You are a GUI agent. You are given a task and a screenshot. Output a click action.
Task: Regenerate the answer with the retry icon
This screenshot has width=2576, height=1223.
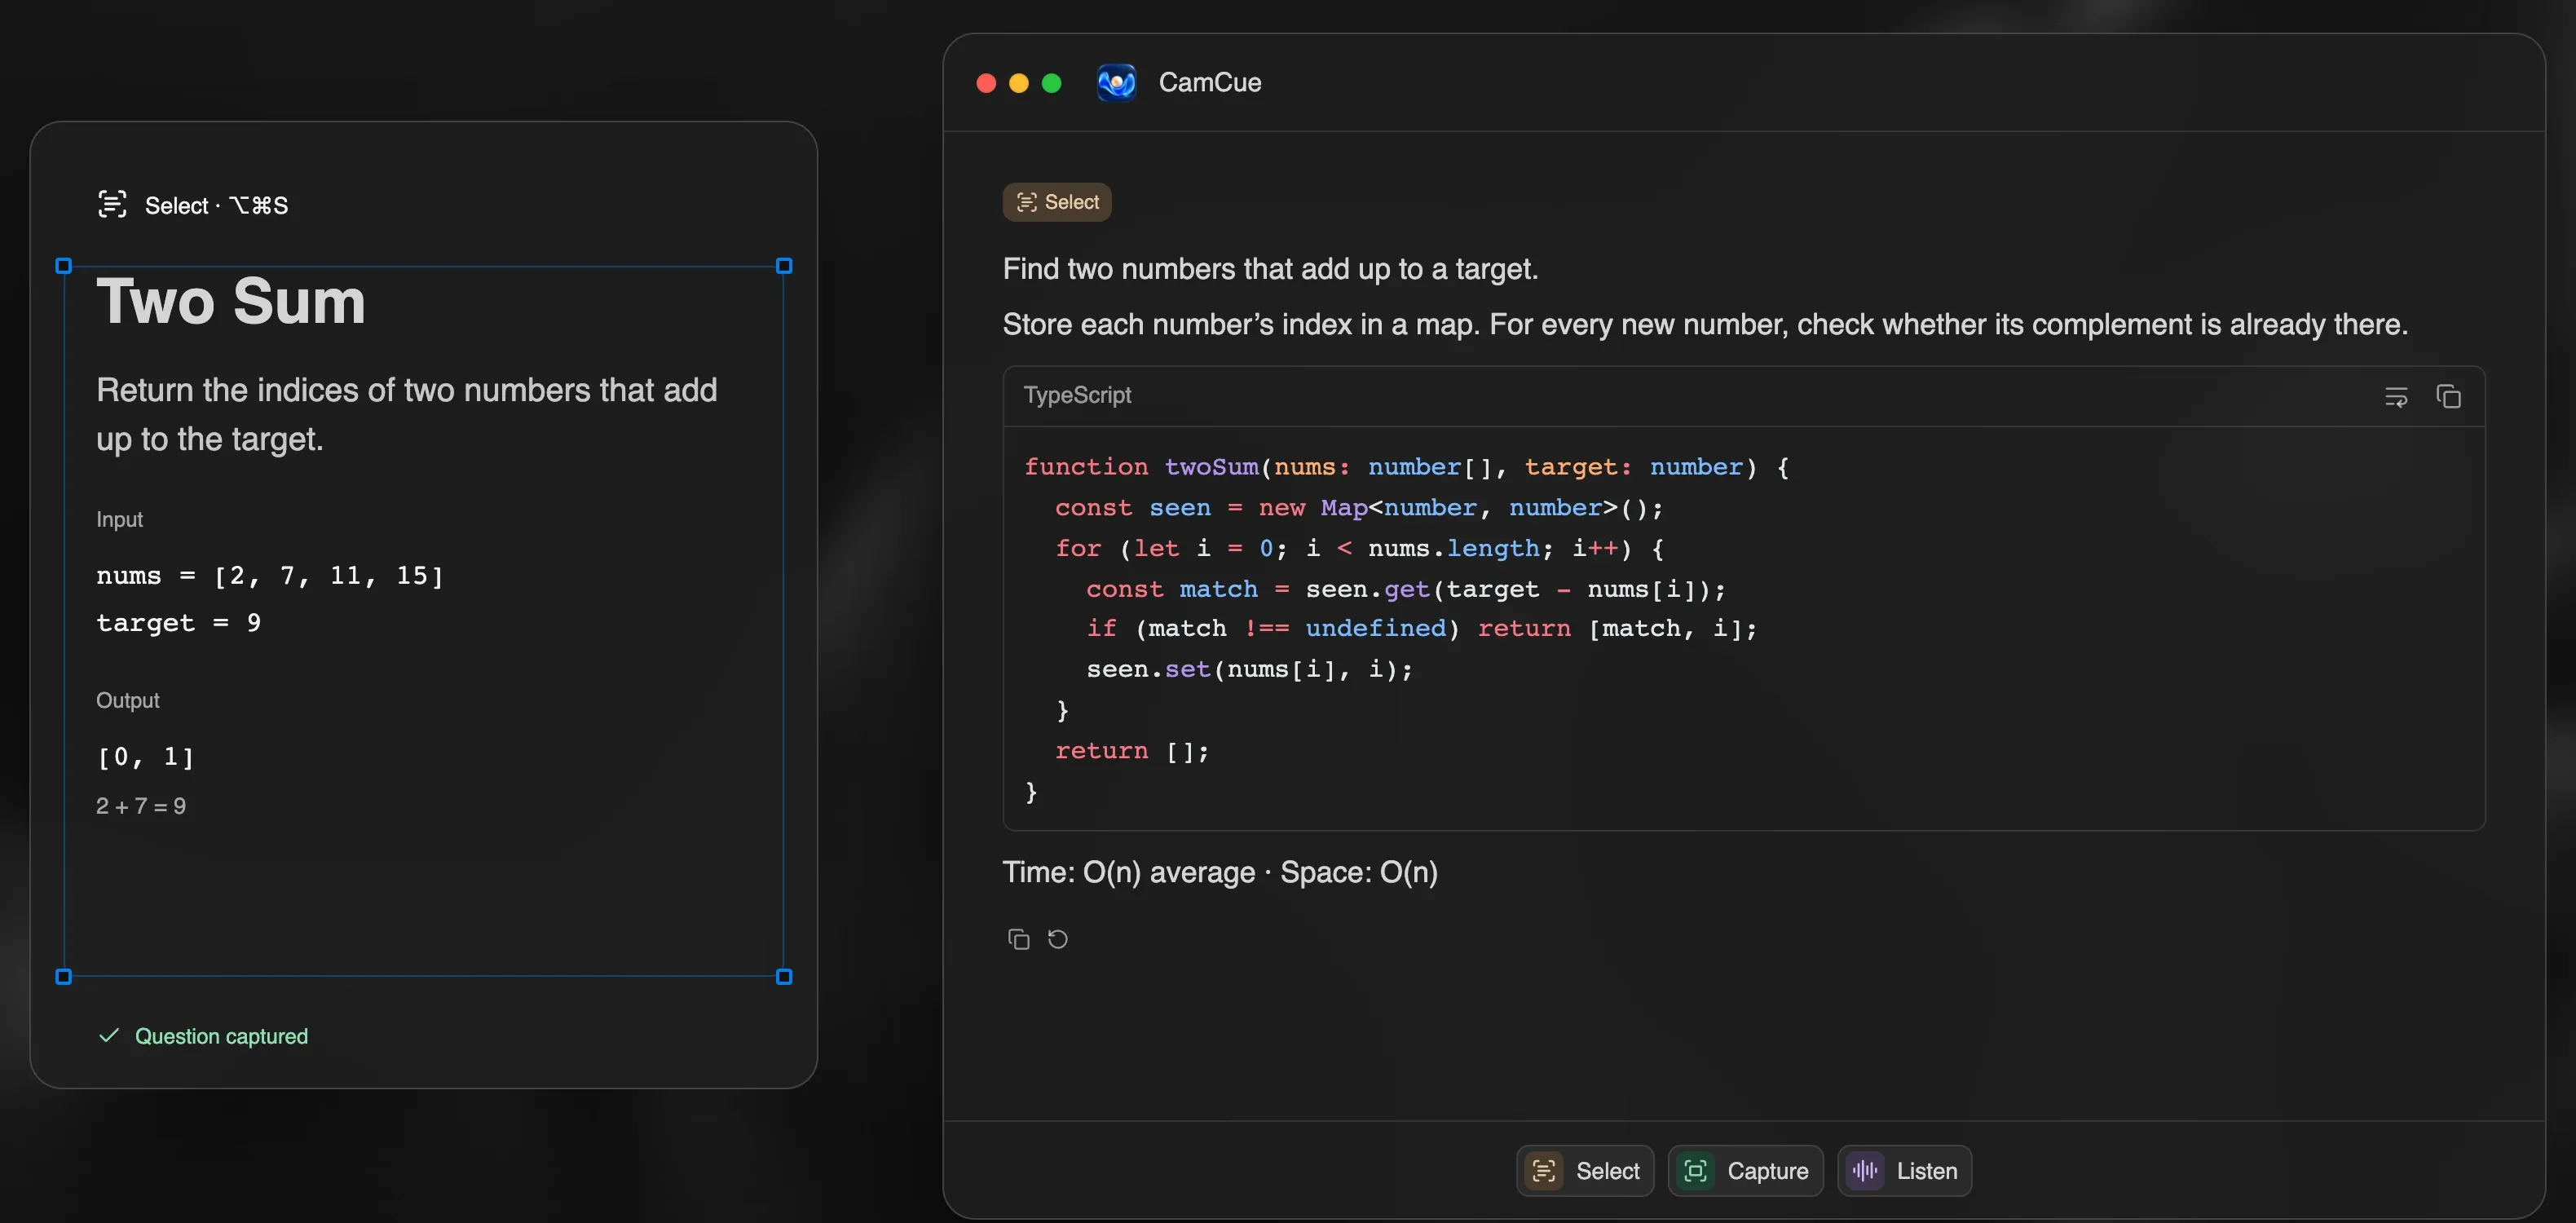[1057, 939]
